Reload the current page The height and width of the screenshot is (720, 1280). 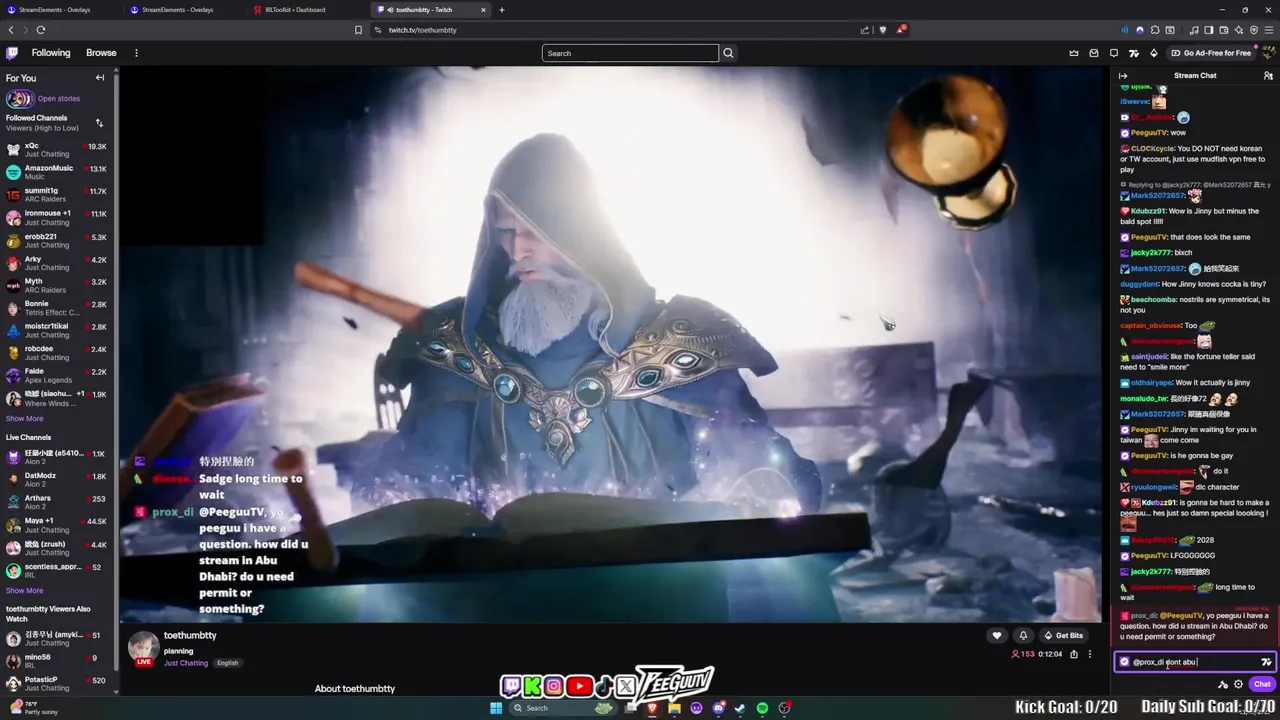40,30
